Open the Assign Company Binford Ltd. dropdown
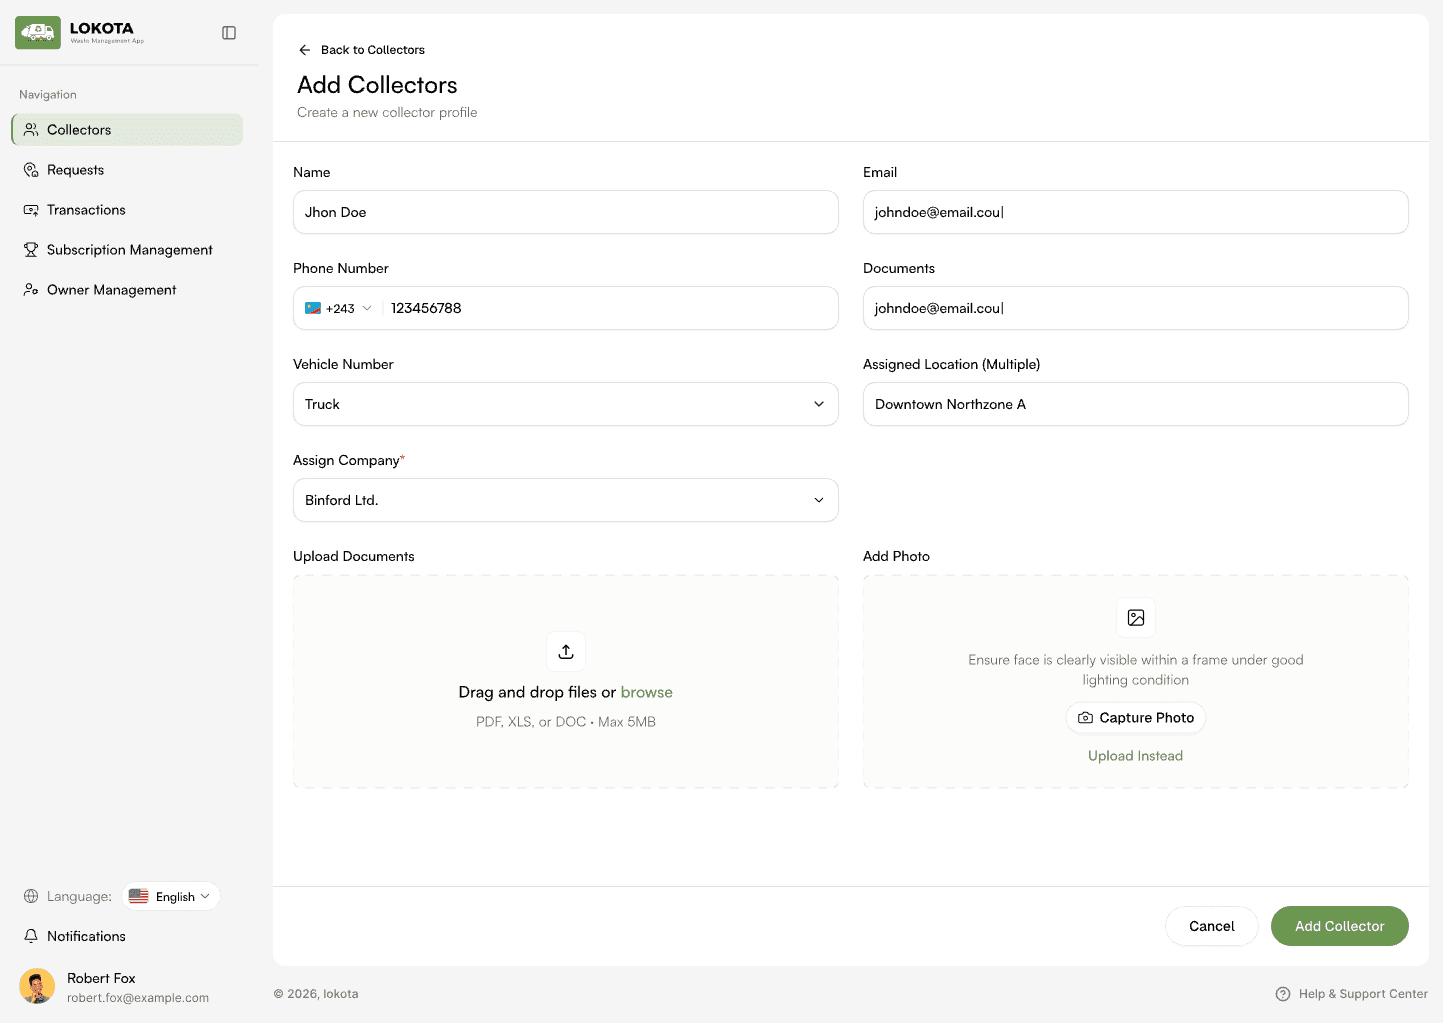1443x1023 pixels. click(x=566, y=500)
